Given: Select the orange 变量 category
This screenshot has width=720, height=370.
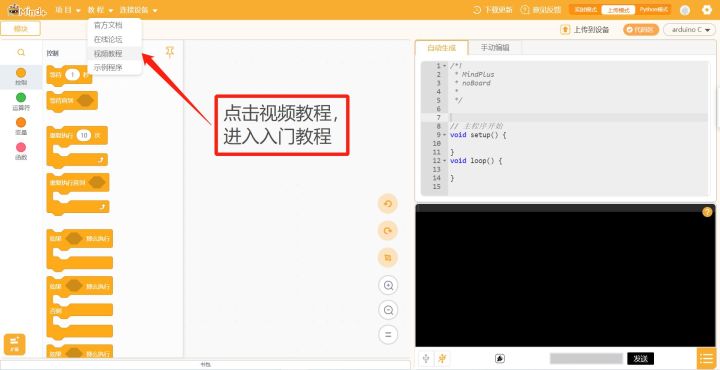Looking at the screenshot, I should [21, 126].
